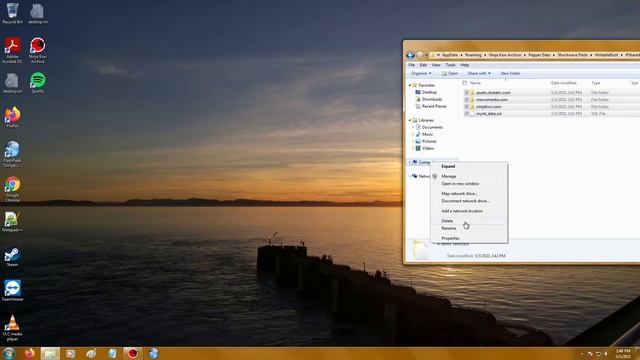Switch to File Explorer in the taskbar
Viewport: 640px width, 360px height.
pos(50,353)
